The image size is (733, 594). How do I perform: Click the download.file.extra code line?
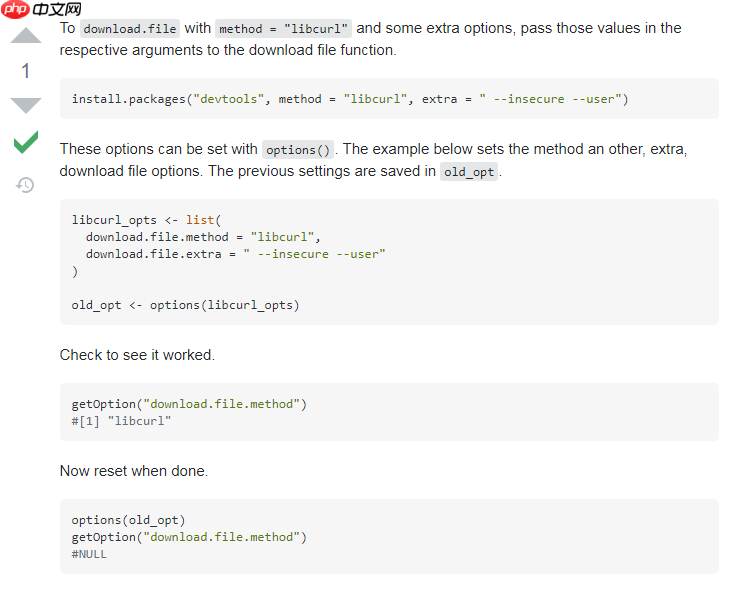point(236,254)
